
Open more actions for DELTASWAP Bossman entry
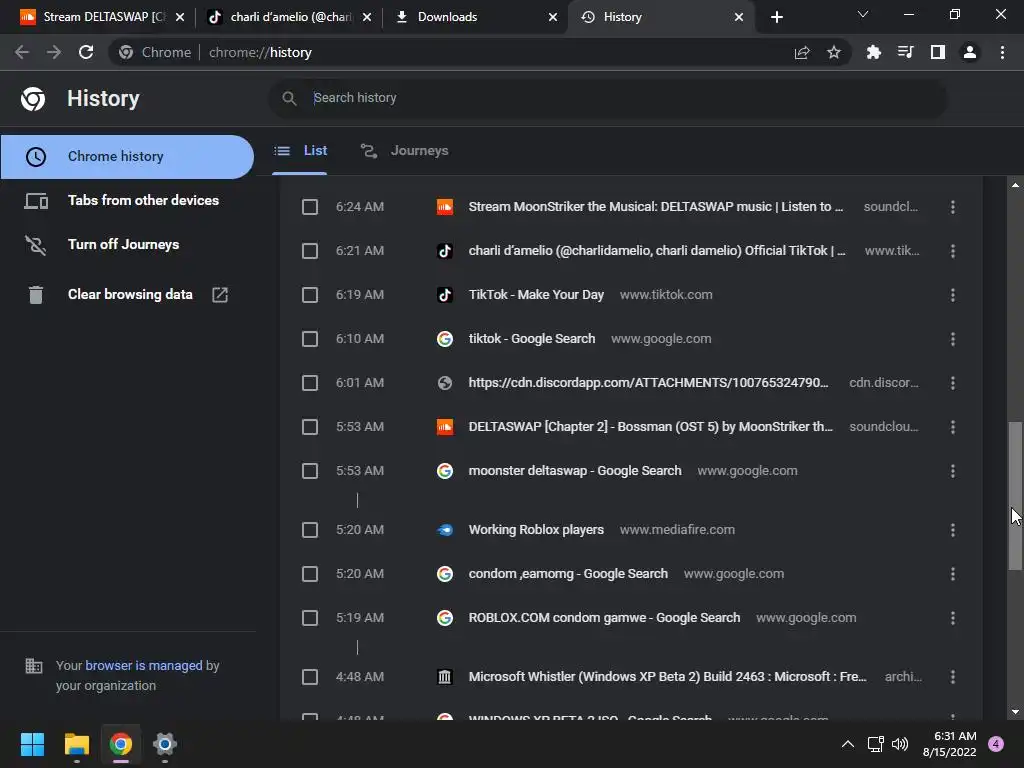click(x=953, y=427)
